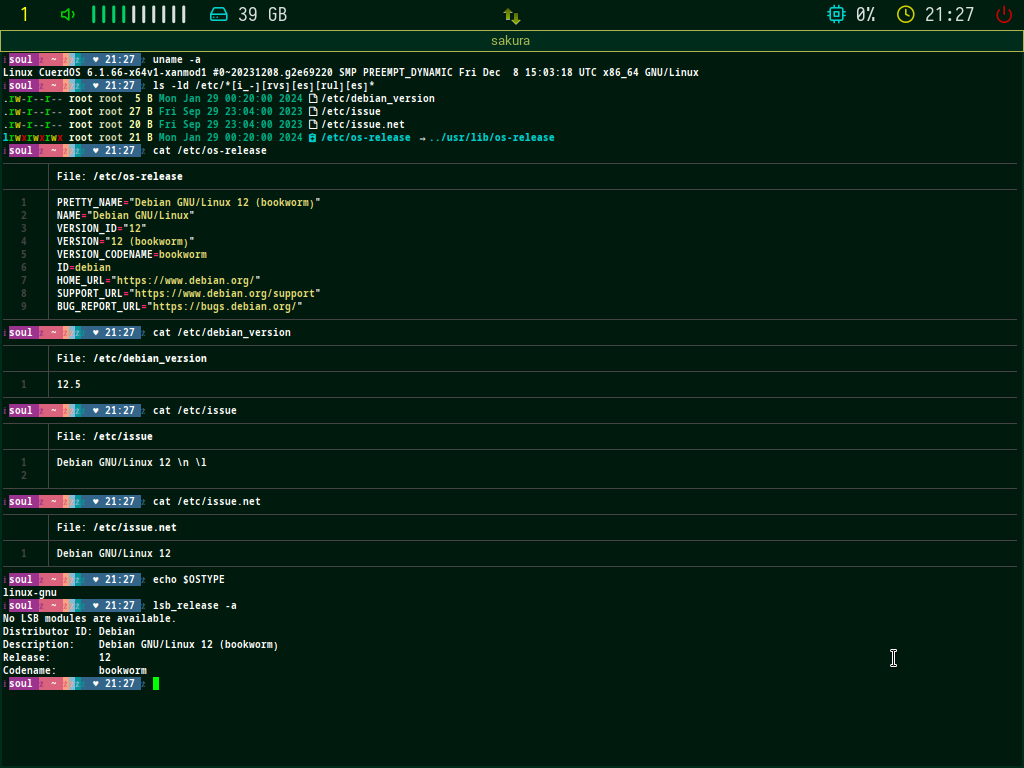Click the lrwxrwxrwx permissions string
Screen dimensions: 1024x768
pos(33,138)
